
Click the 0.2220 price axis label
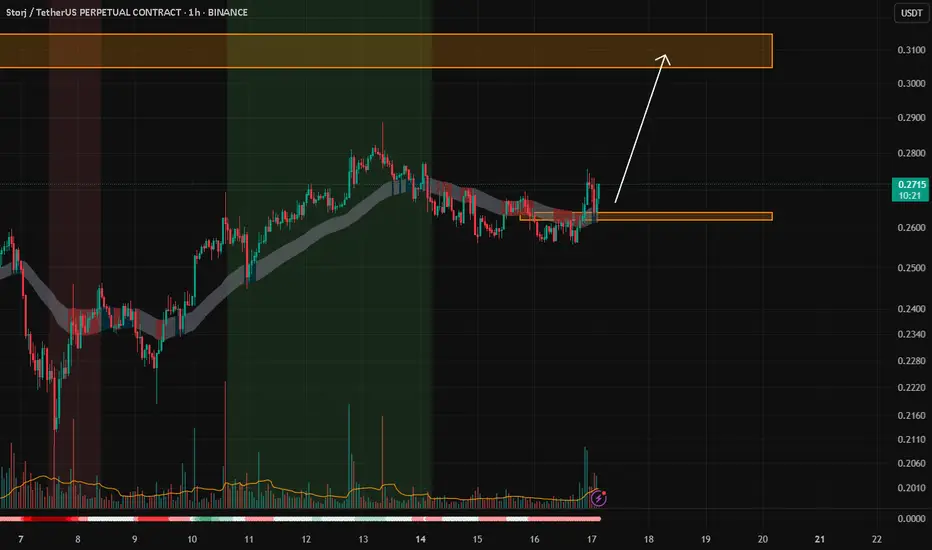point(911,388)
